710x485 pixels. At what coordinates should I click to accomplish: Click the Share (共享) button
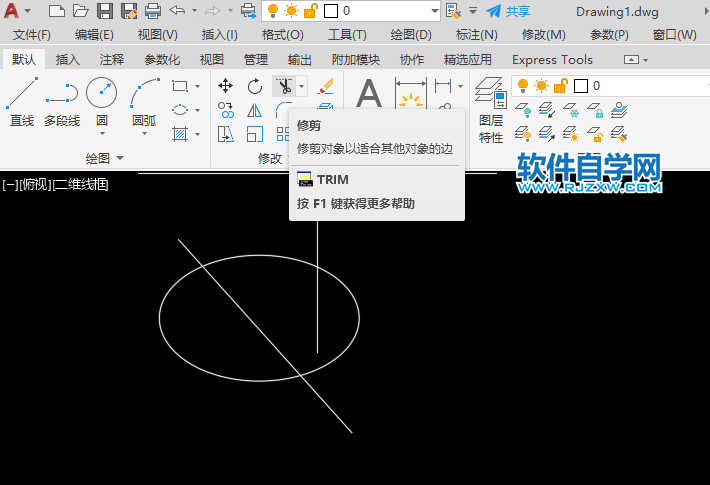(x=508, y=11)
